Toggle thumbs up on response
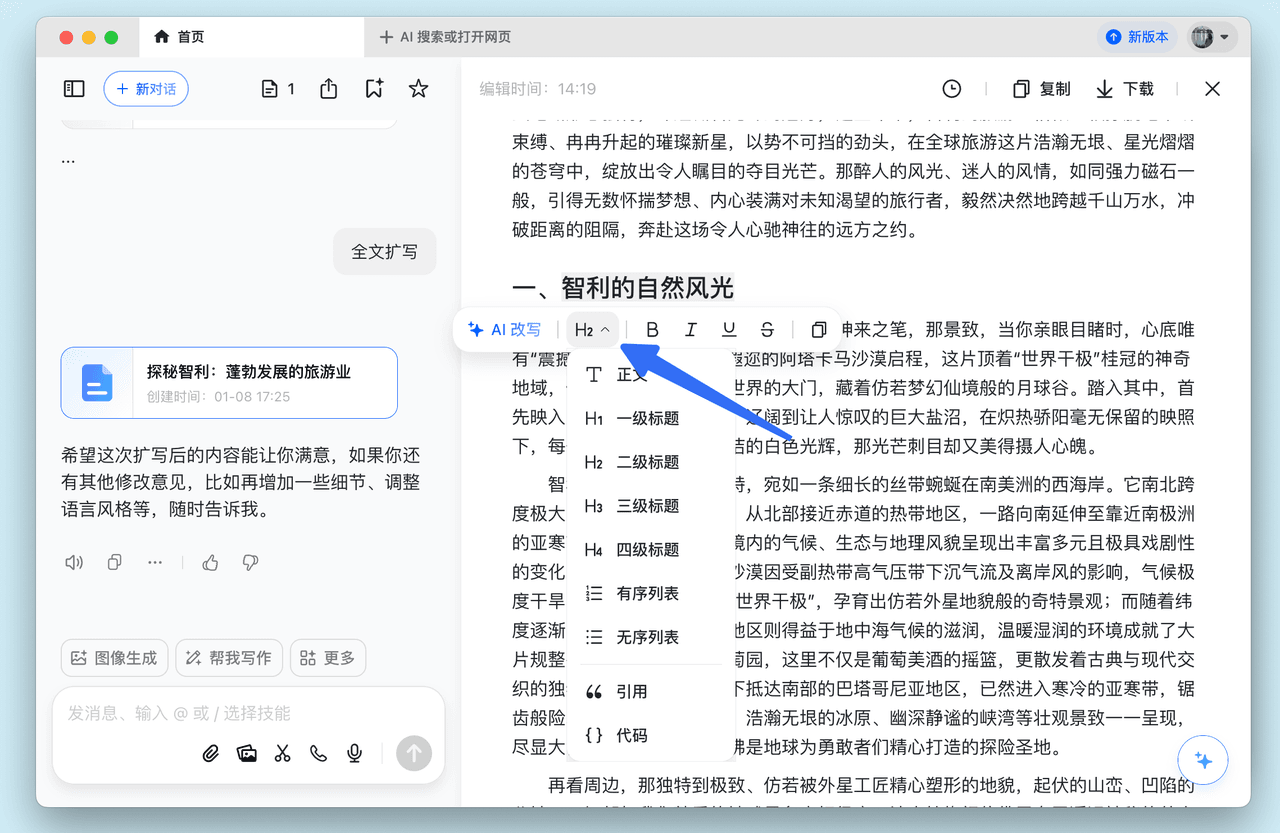This screenshot has width=1280, height=833. [210, 563]
